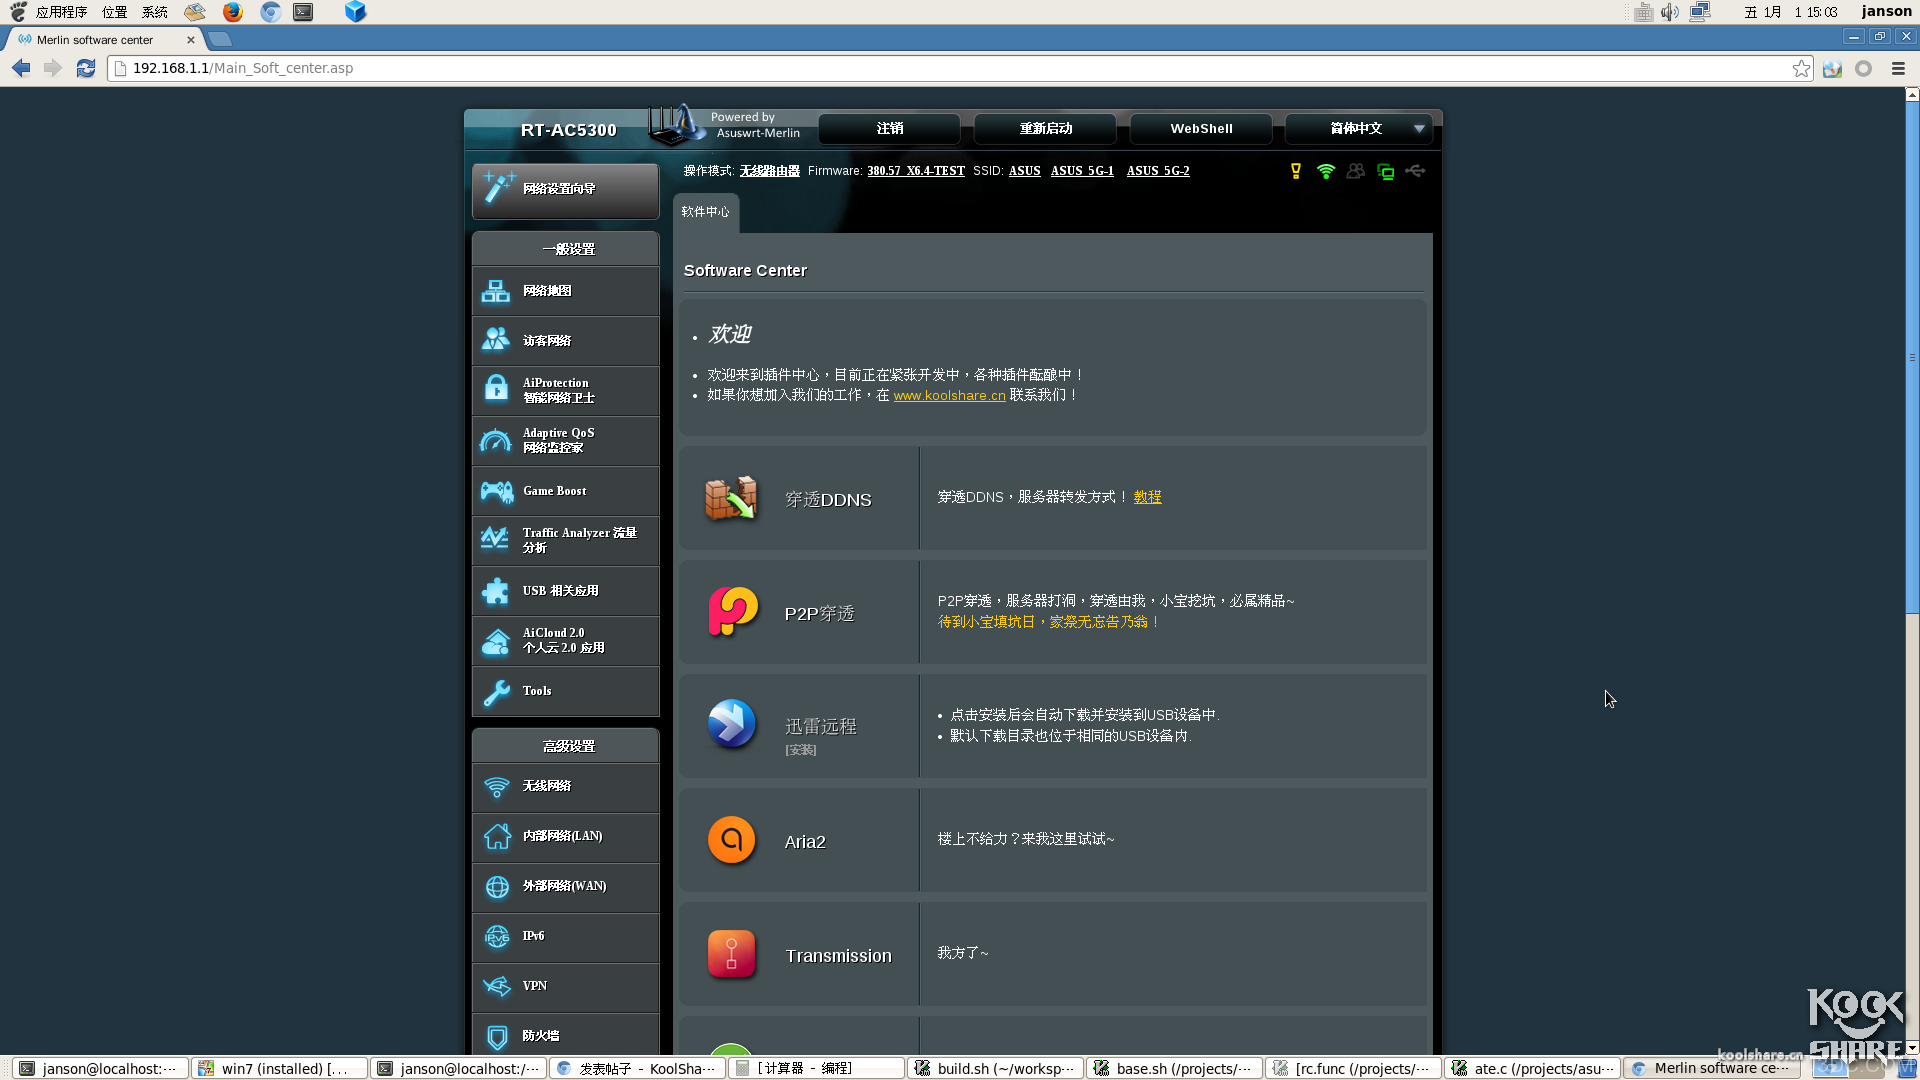Open AiProtection 智能网络卫士 page
Viewport: 1920px width, 1080px height.
tap(566, 391)
